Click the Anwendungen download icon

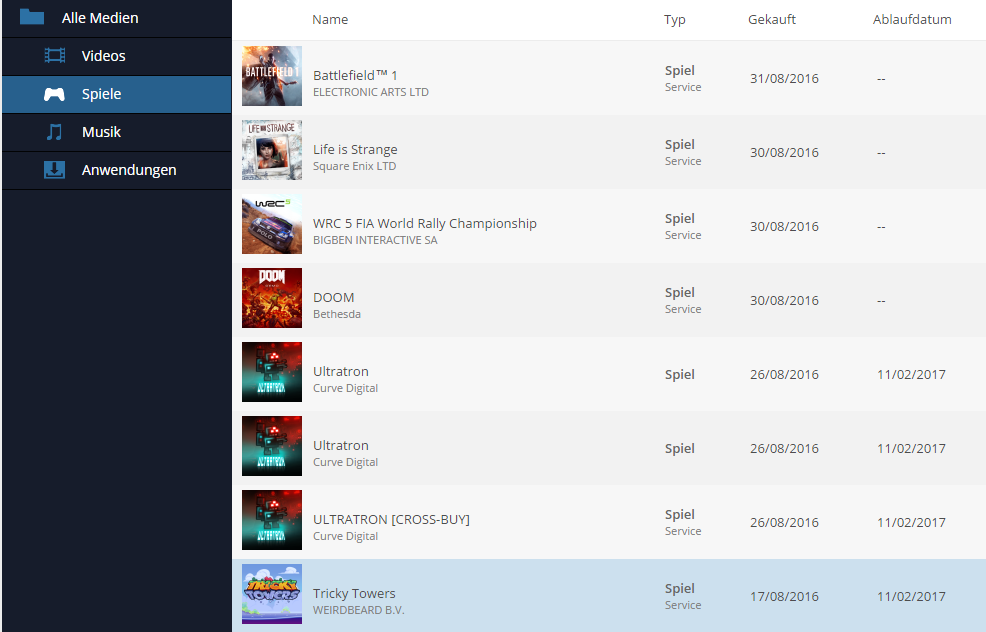point(54,170)
